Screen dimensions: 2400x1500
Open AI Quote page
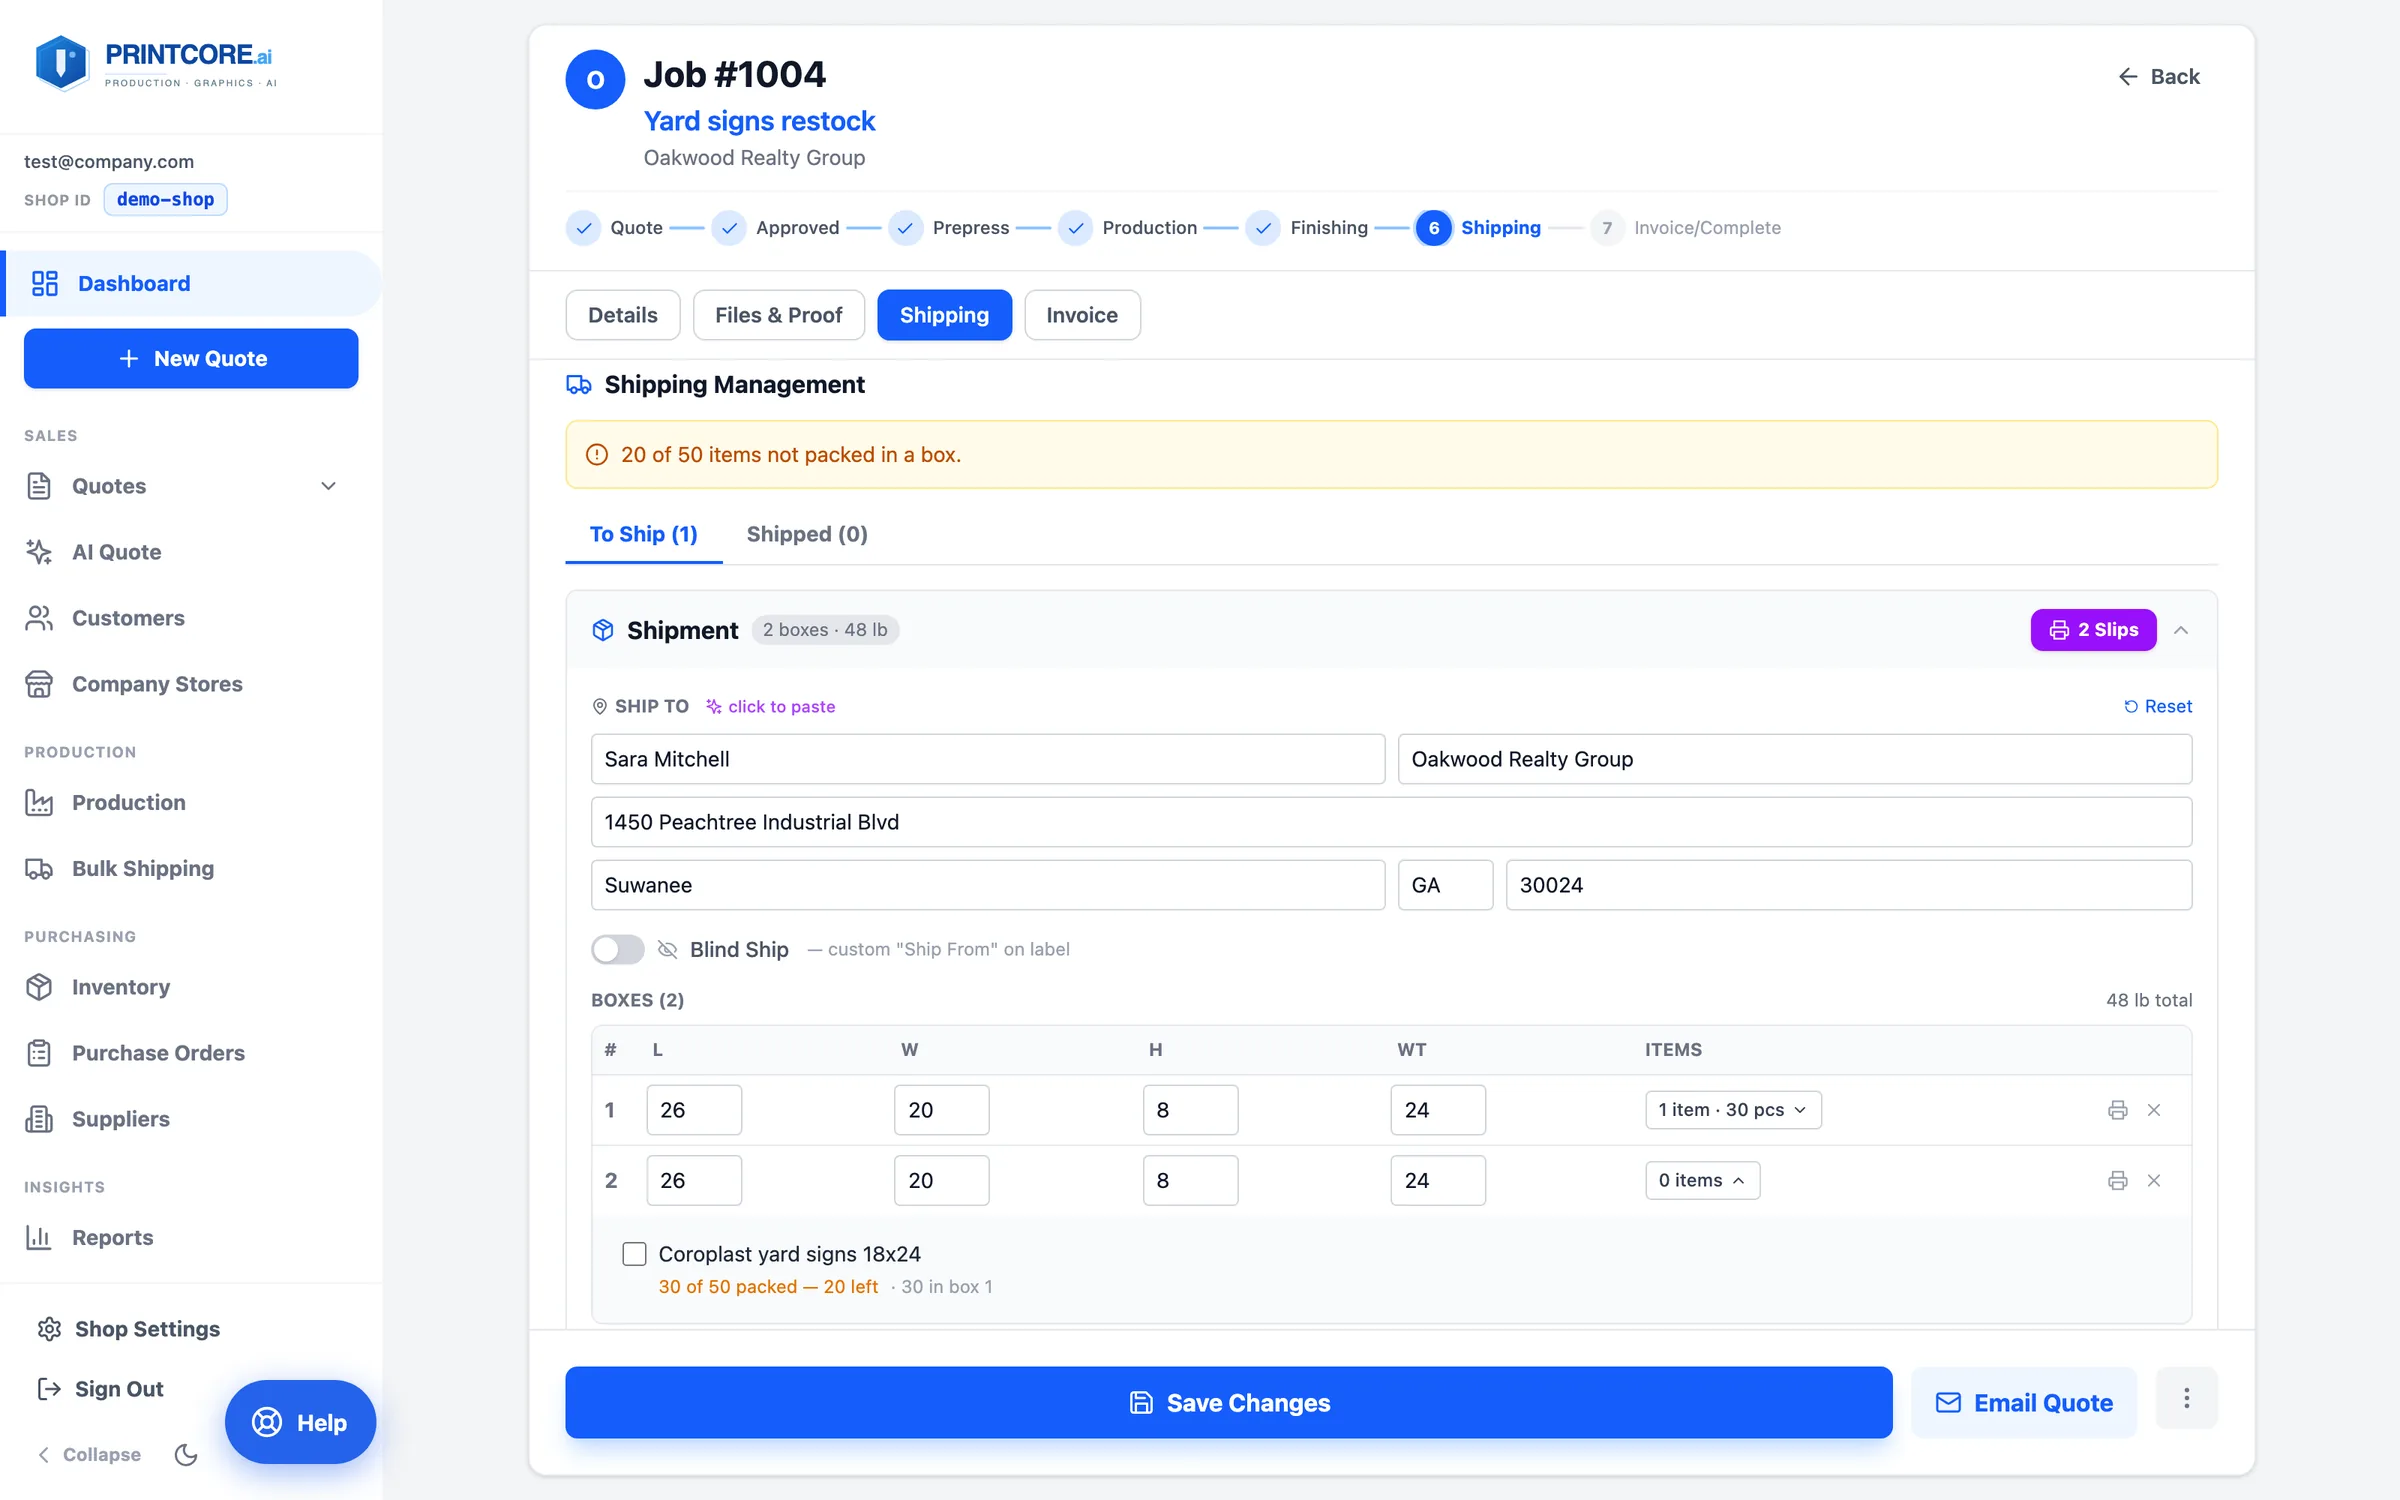pyautogui.click(x=116, y=552)
